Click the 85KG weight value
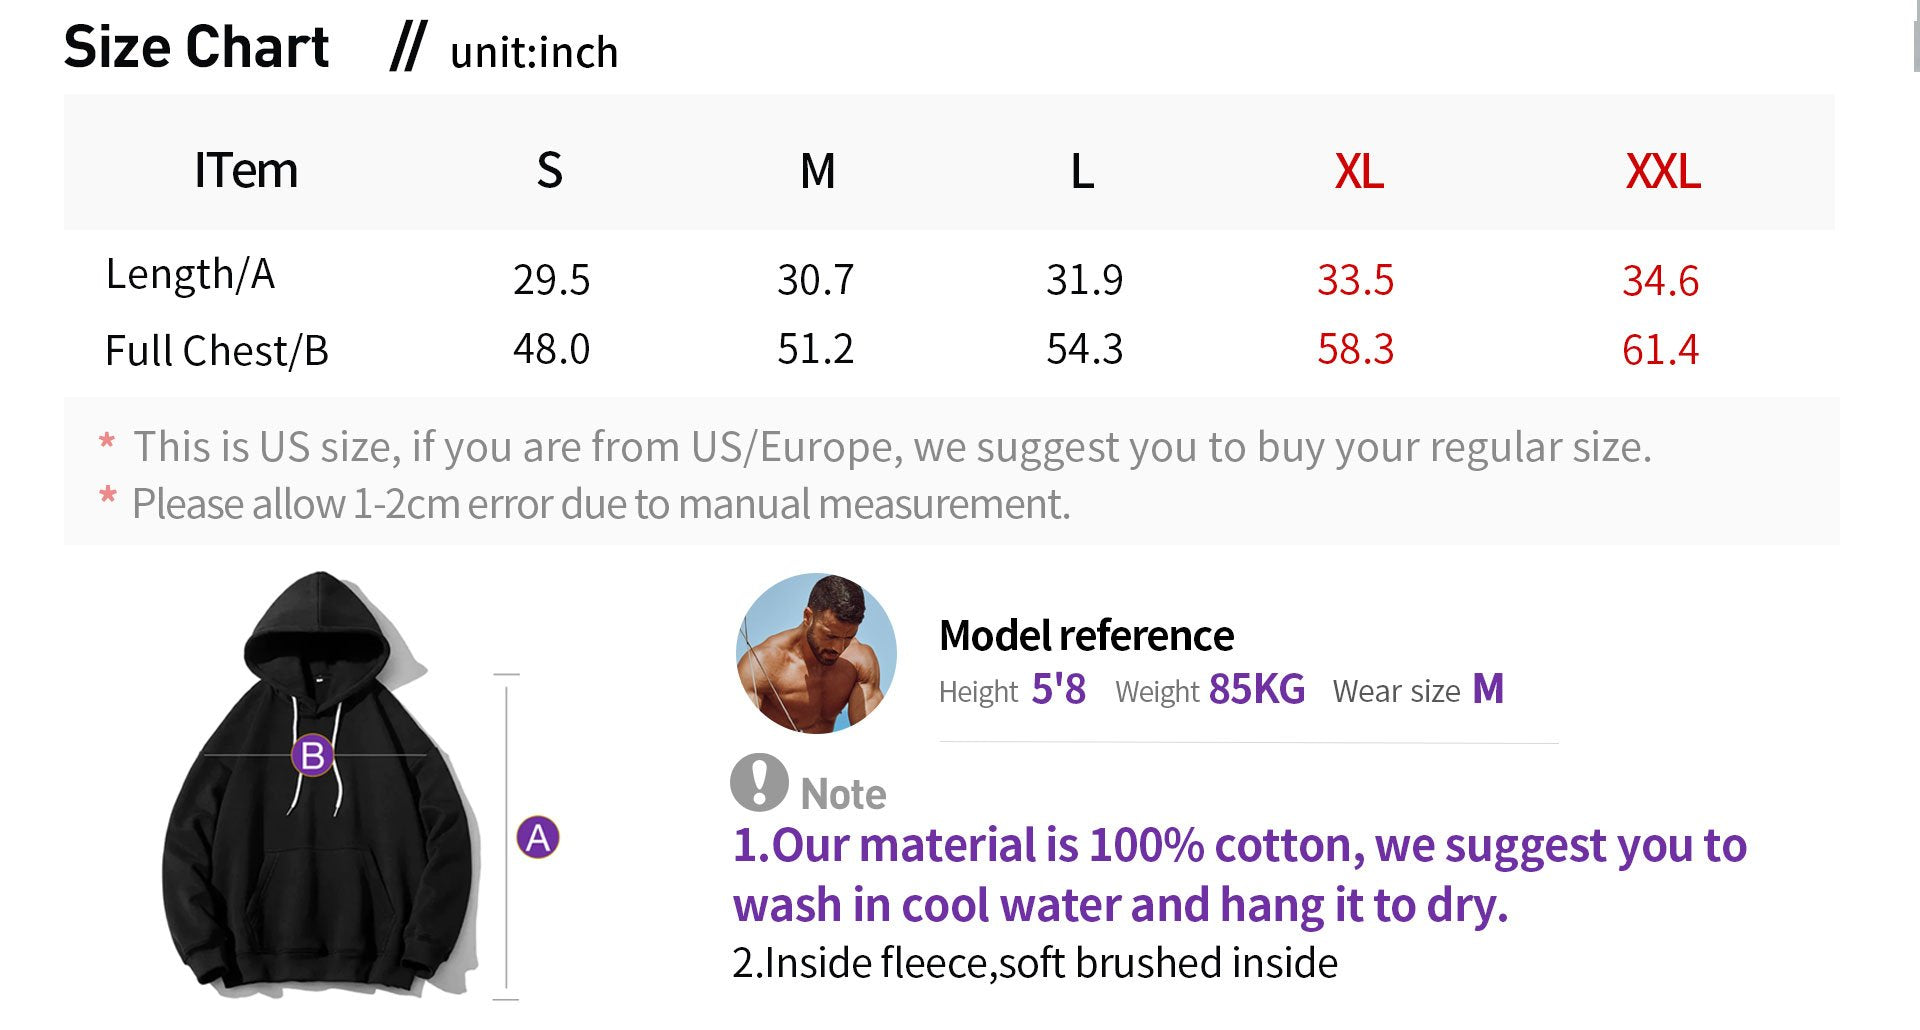The width and height of the screenshot is (1920, 1030). [1256, 689]
